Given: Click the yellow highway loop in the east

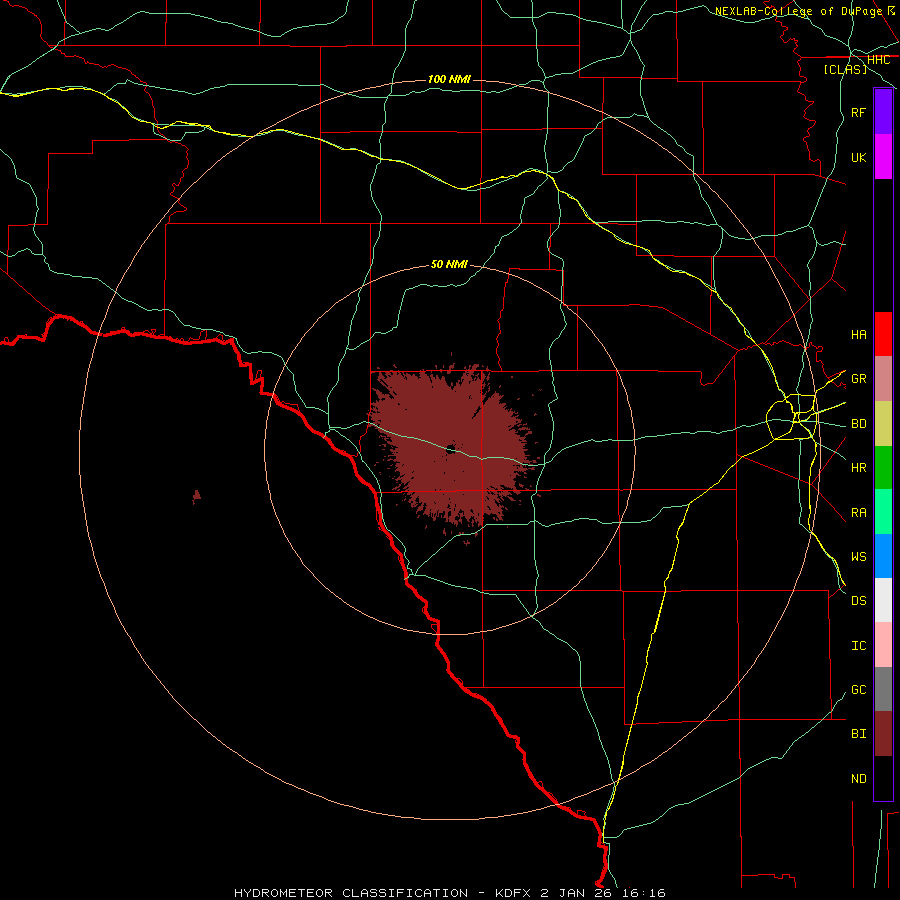Looking at the screenshot, I should pyautogui.click(x=792, y=417).
